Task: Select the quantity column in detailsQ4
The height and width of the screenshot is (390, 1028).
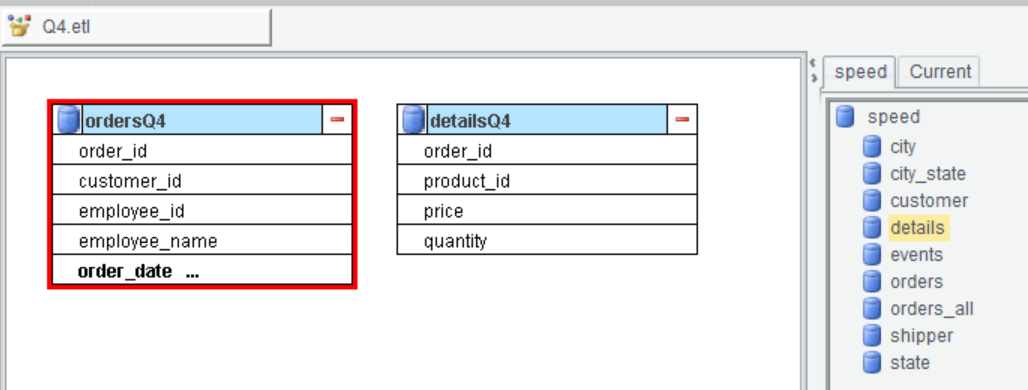Action: pos(547,241)
